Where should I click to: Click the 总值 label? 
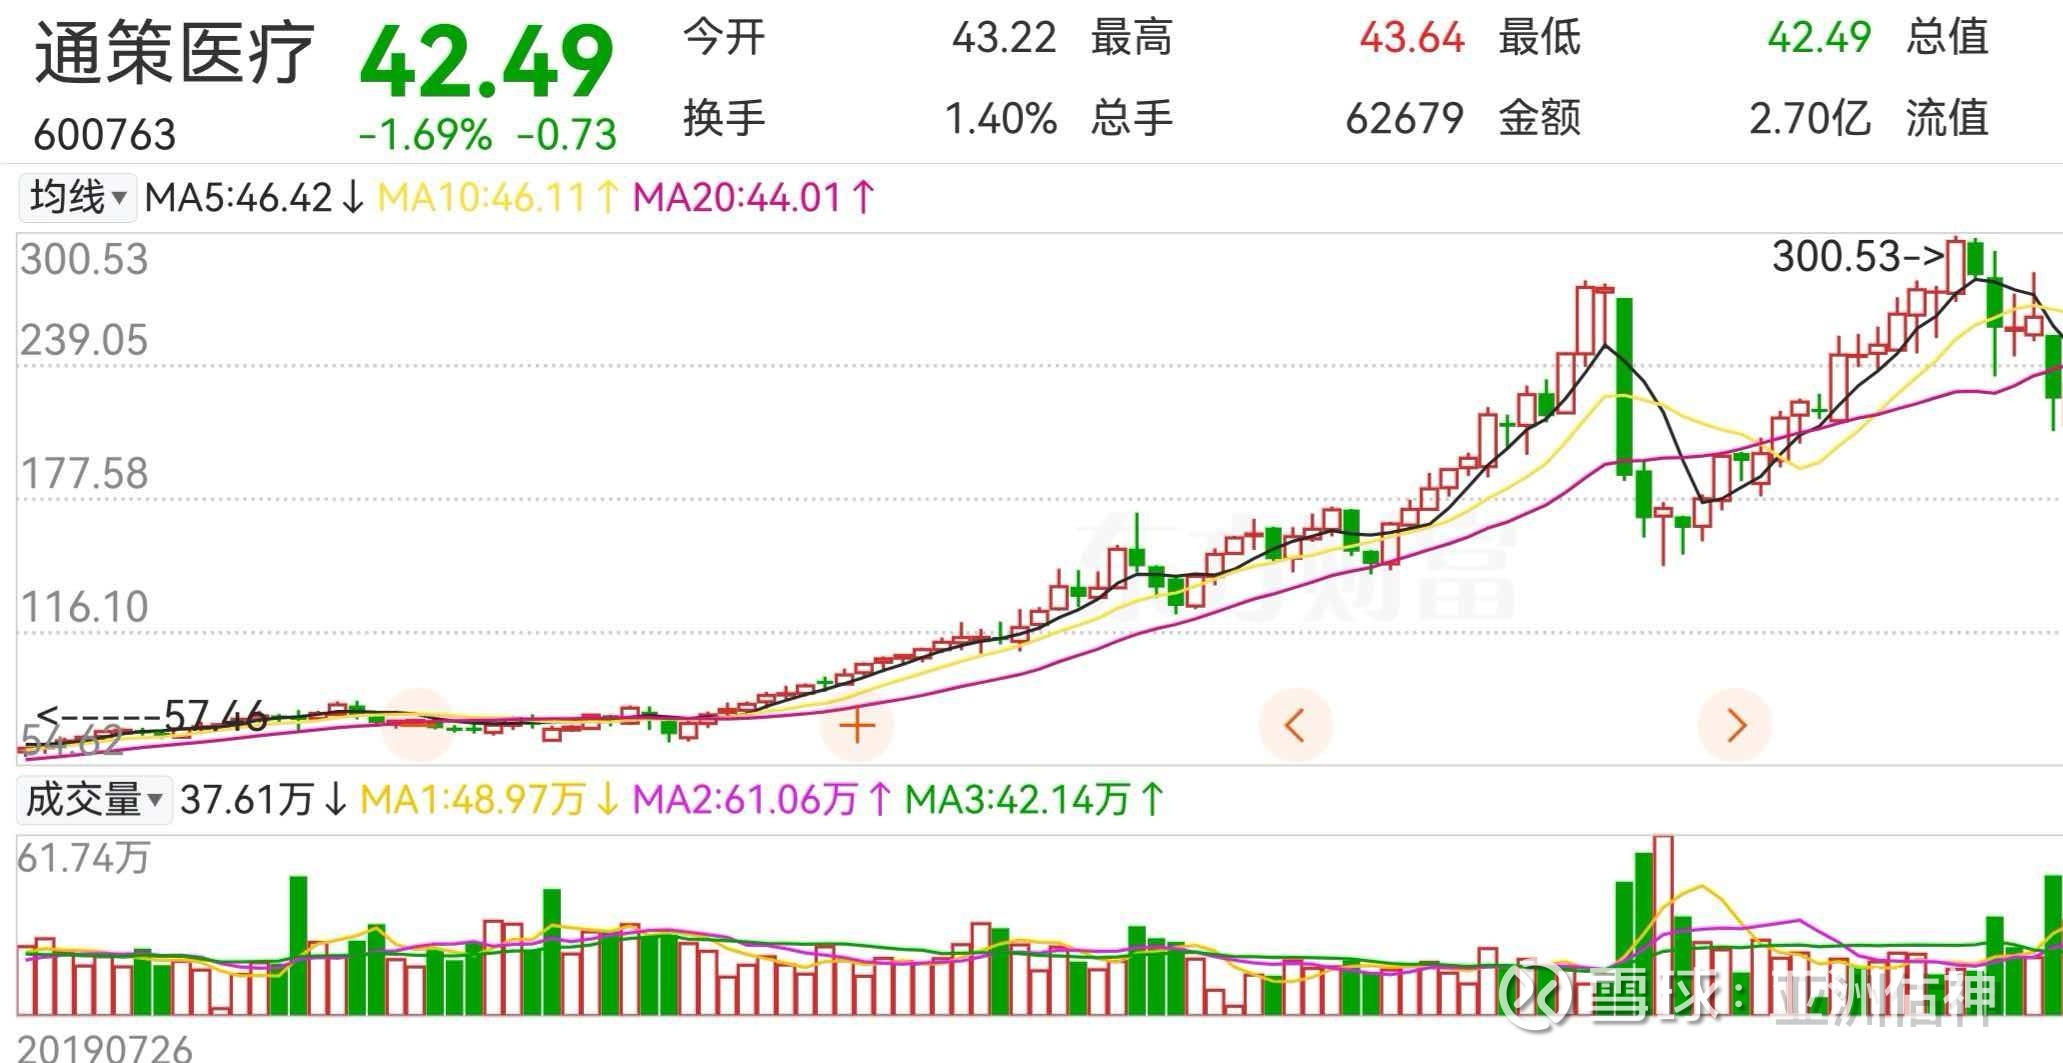click(1947, 38)
